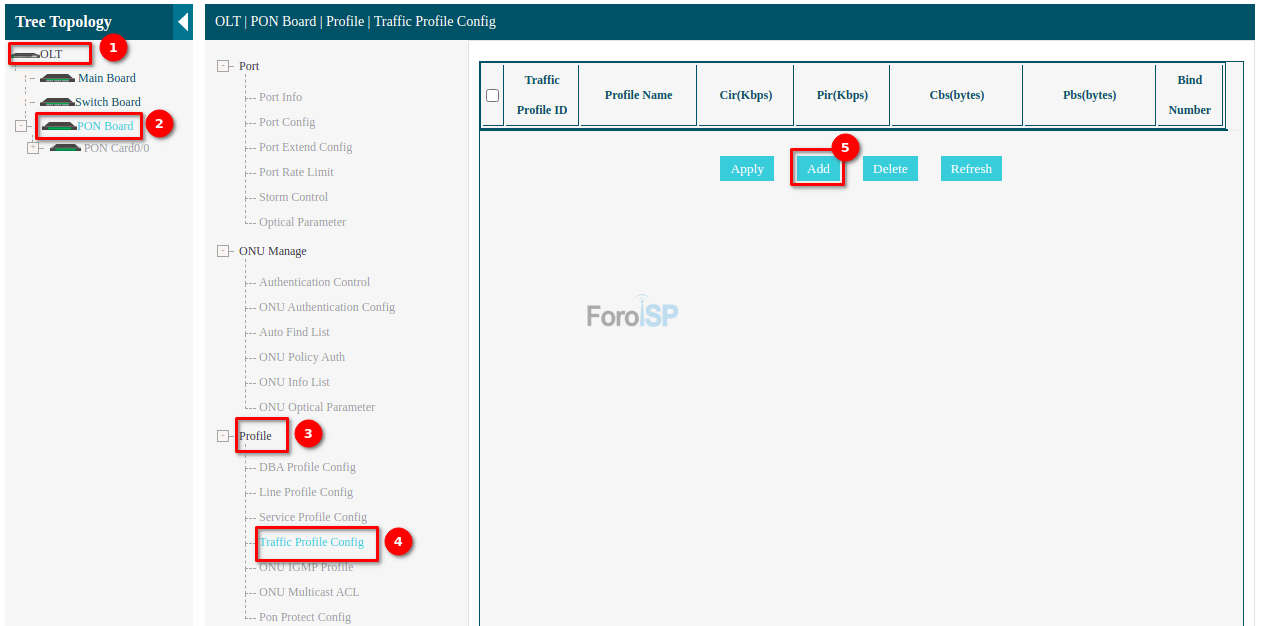The width and height of the screenshot is (1266, 626).
Task: Collapse the ONU Manage section
Action: [x=223, y=251]
